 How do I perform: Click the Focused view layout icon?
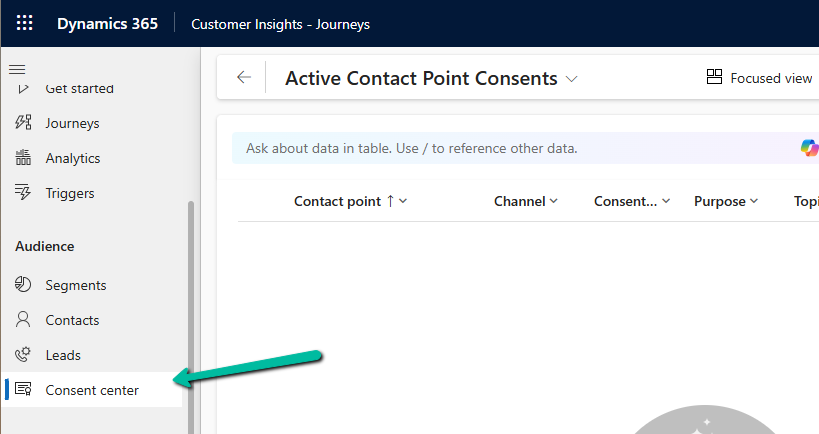(714, 77)
